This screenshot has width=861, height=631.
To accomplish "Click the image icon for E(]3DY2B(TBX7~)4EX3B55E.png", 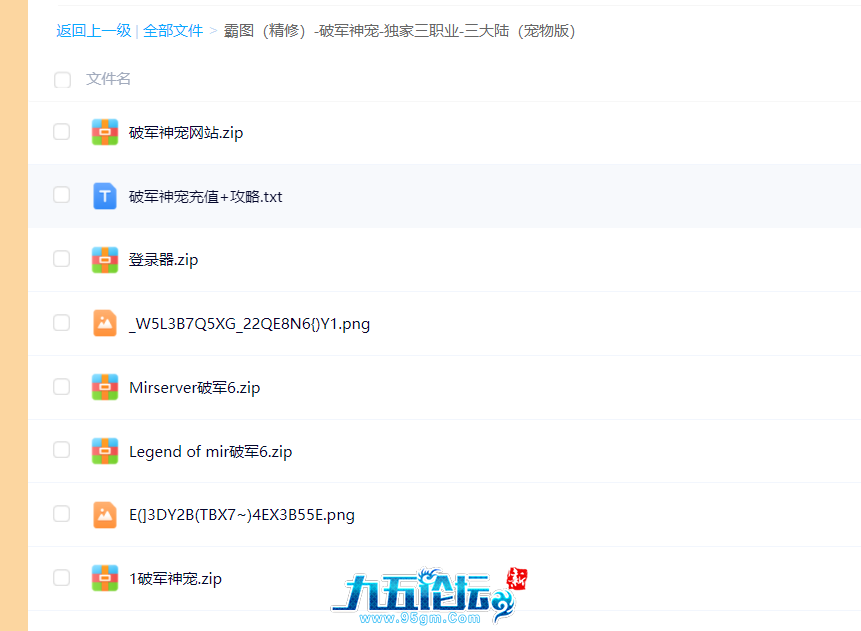I will [105, 515].
